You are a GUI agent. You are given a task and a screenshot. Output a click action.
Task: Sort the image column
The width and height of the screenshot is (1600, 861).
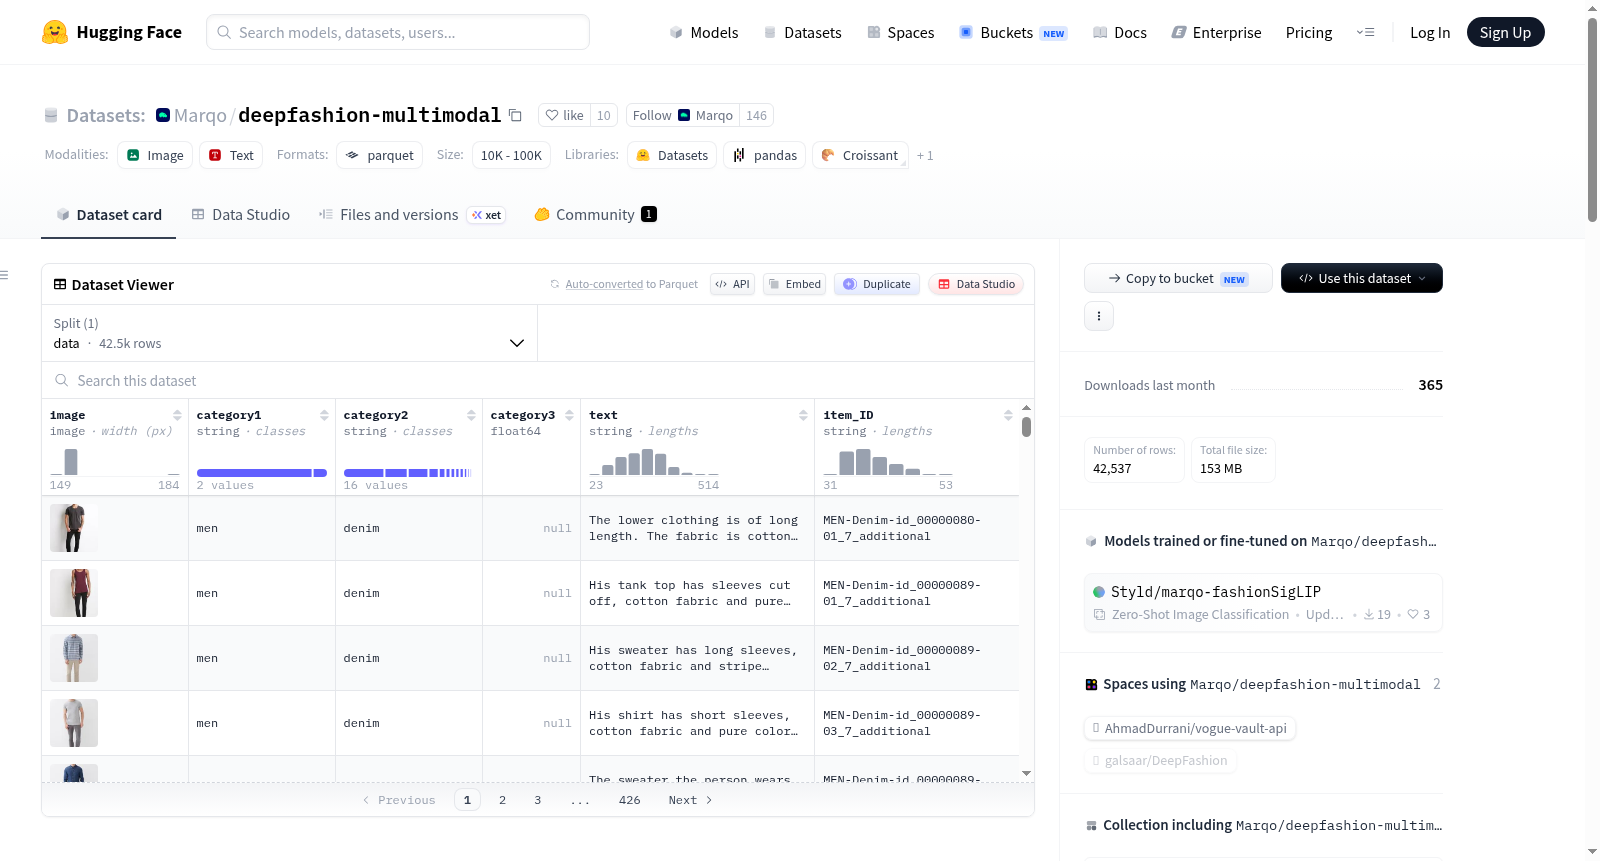pos(177,415)
